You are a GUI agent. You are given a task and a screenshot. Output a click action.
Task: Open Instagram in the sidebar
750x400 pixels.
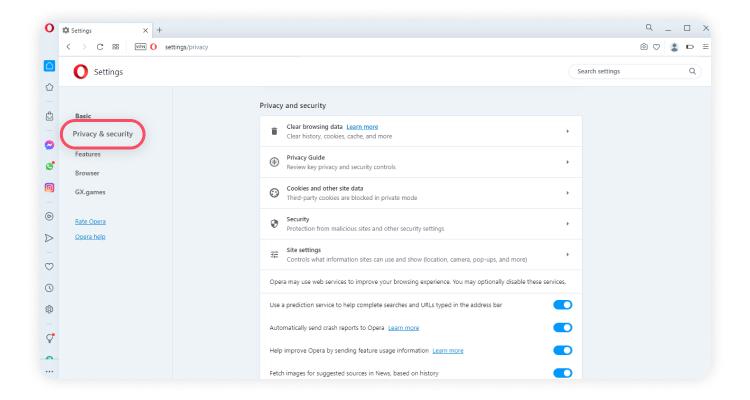49,188
